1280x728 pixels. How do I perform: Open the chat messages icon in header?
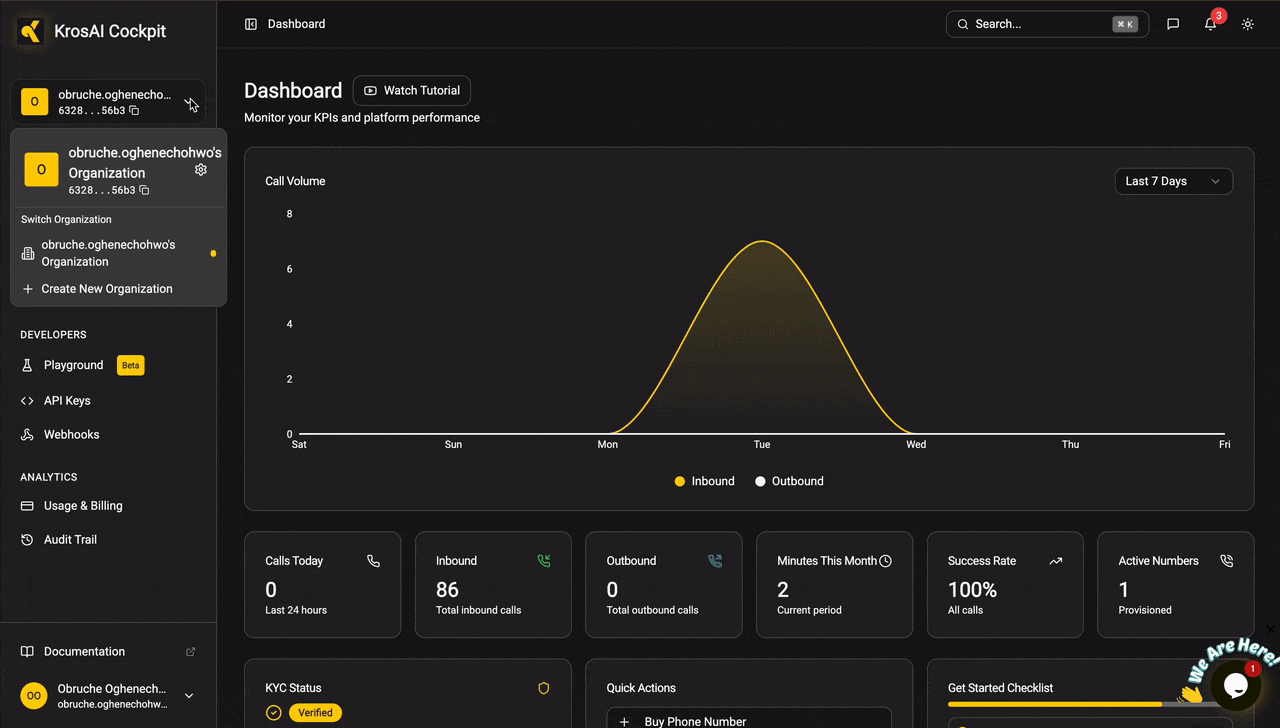point(1173,24)
